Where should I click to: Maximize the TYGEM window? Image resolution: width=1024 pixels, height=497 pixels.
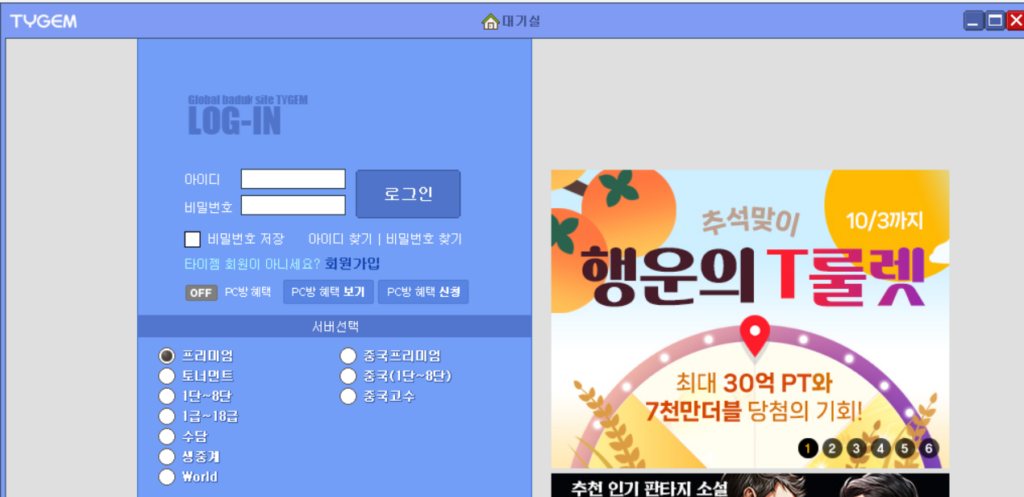point(995,22)
